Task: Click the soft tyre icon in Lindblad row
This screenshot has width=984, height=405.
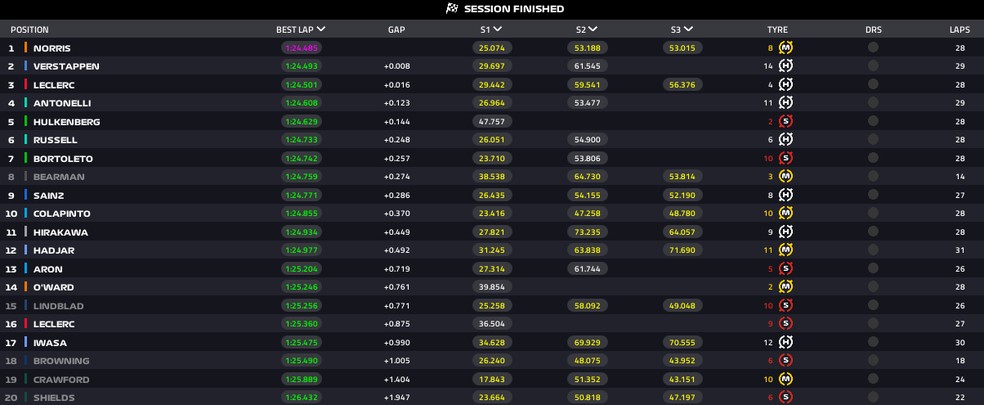Action: (786, 305)
